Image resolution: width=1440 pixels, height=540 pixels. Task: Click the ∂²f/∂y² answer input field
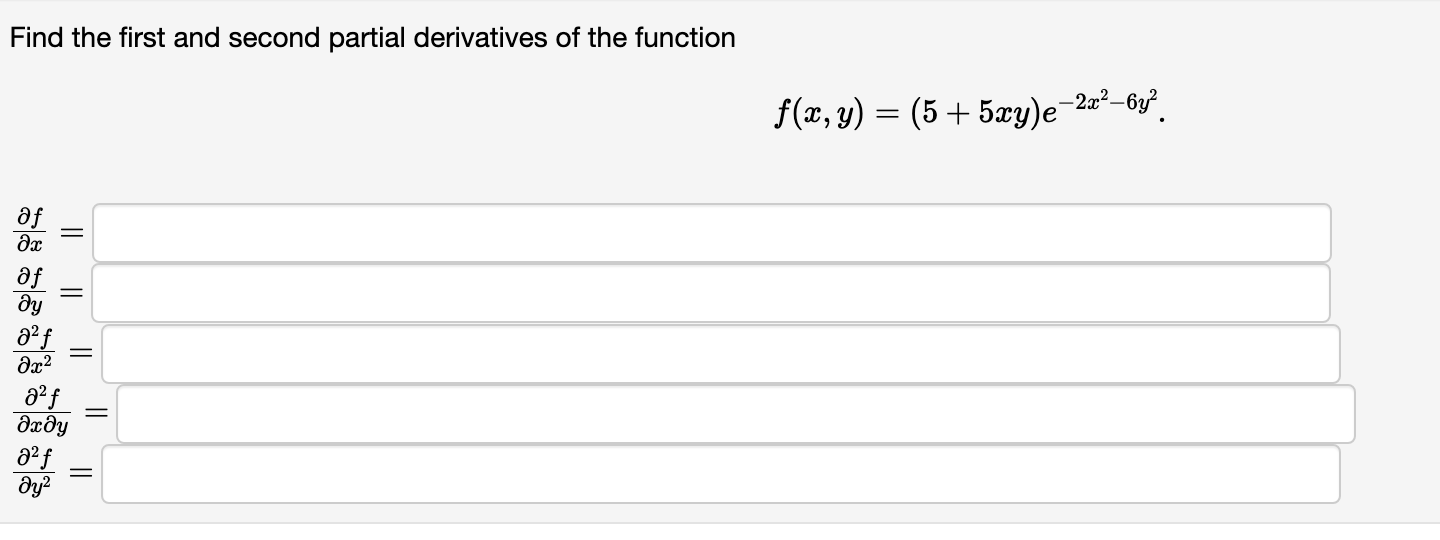tap(720, 474)
